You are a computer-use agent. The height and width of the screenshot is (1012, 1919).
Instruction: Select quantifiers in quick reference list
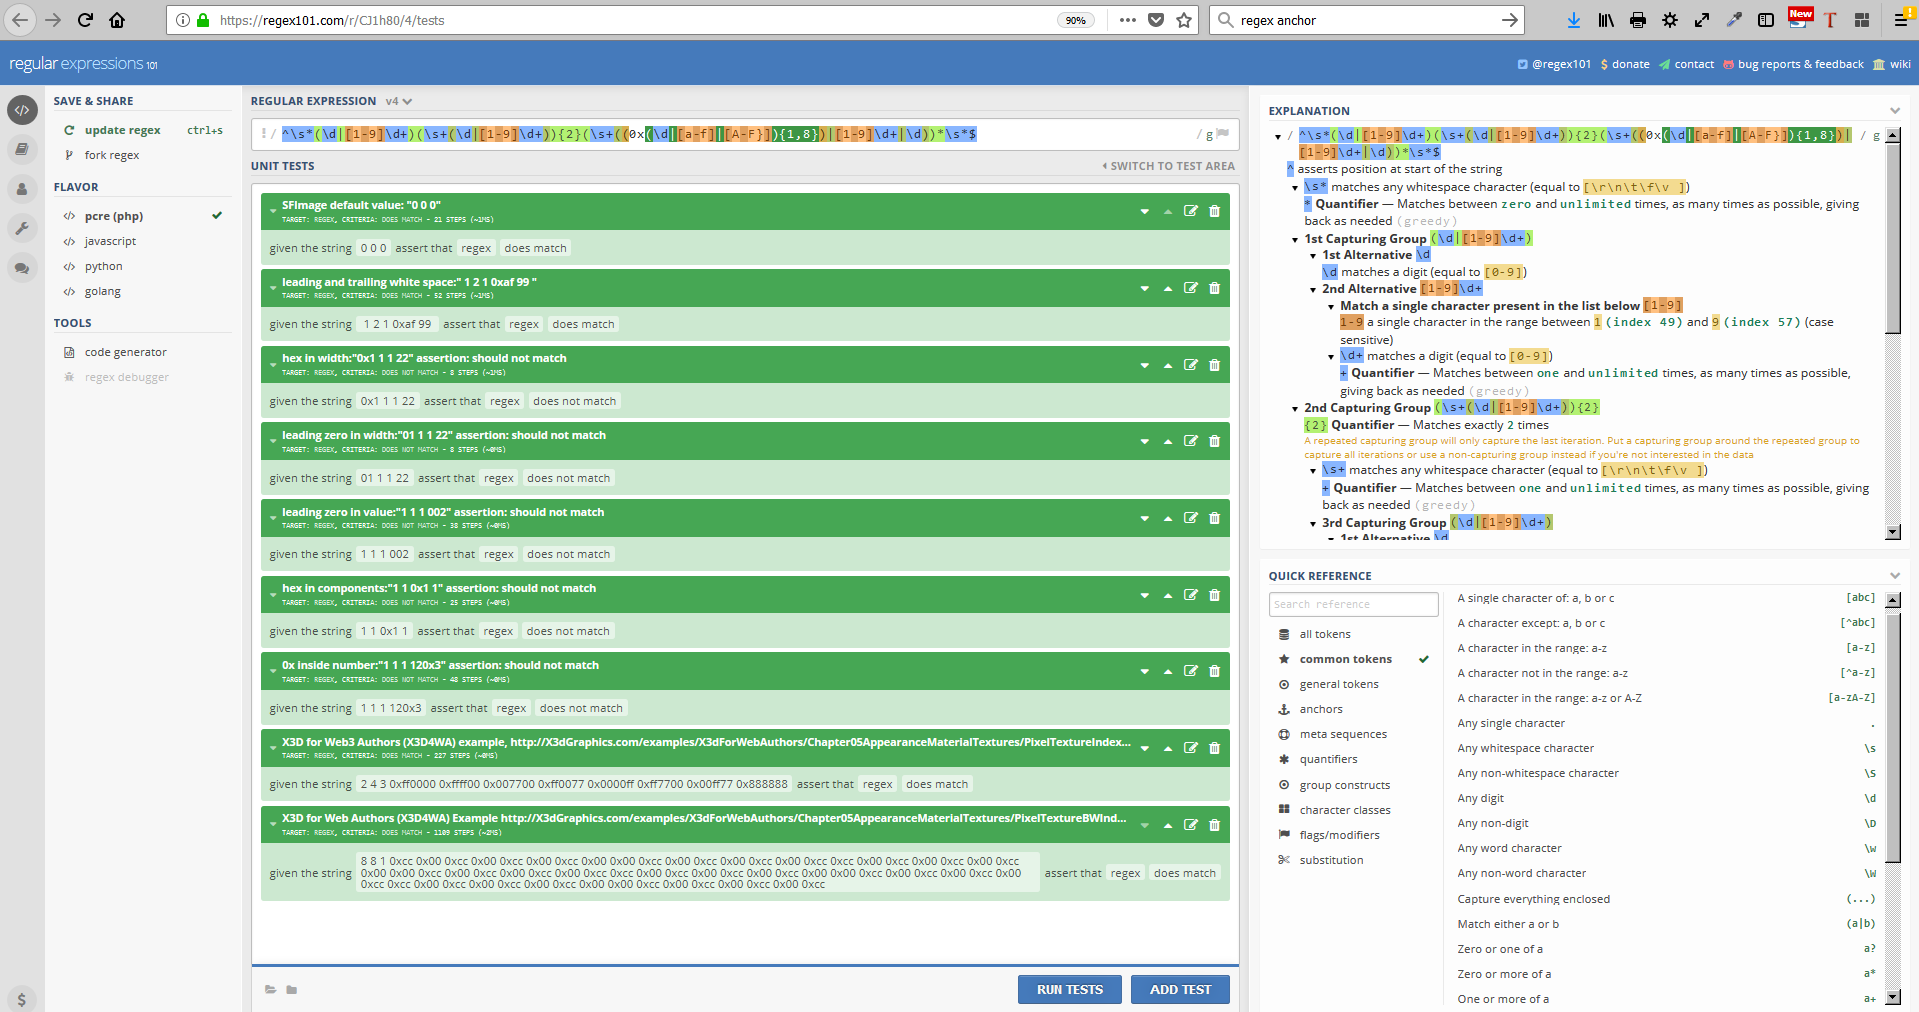tap(1328, 759)
